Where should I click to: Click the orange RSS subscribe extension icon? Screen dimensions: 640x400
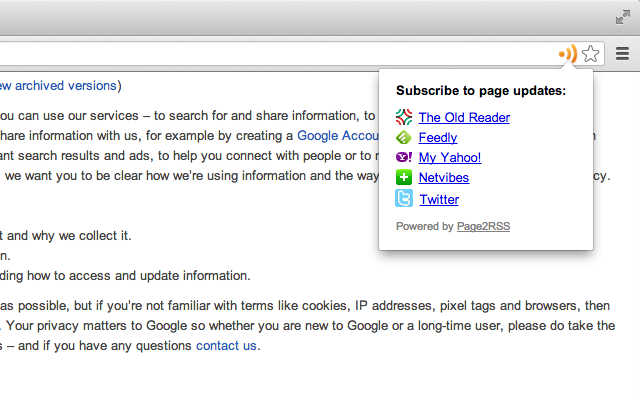(568, 53)
